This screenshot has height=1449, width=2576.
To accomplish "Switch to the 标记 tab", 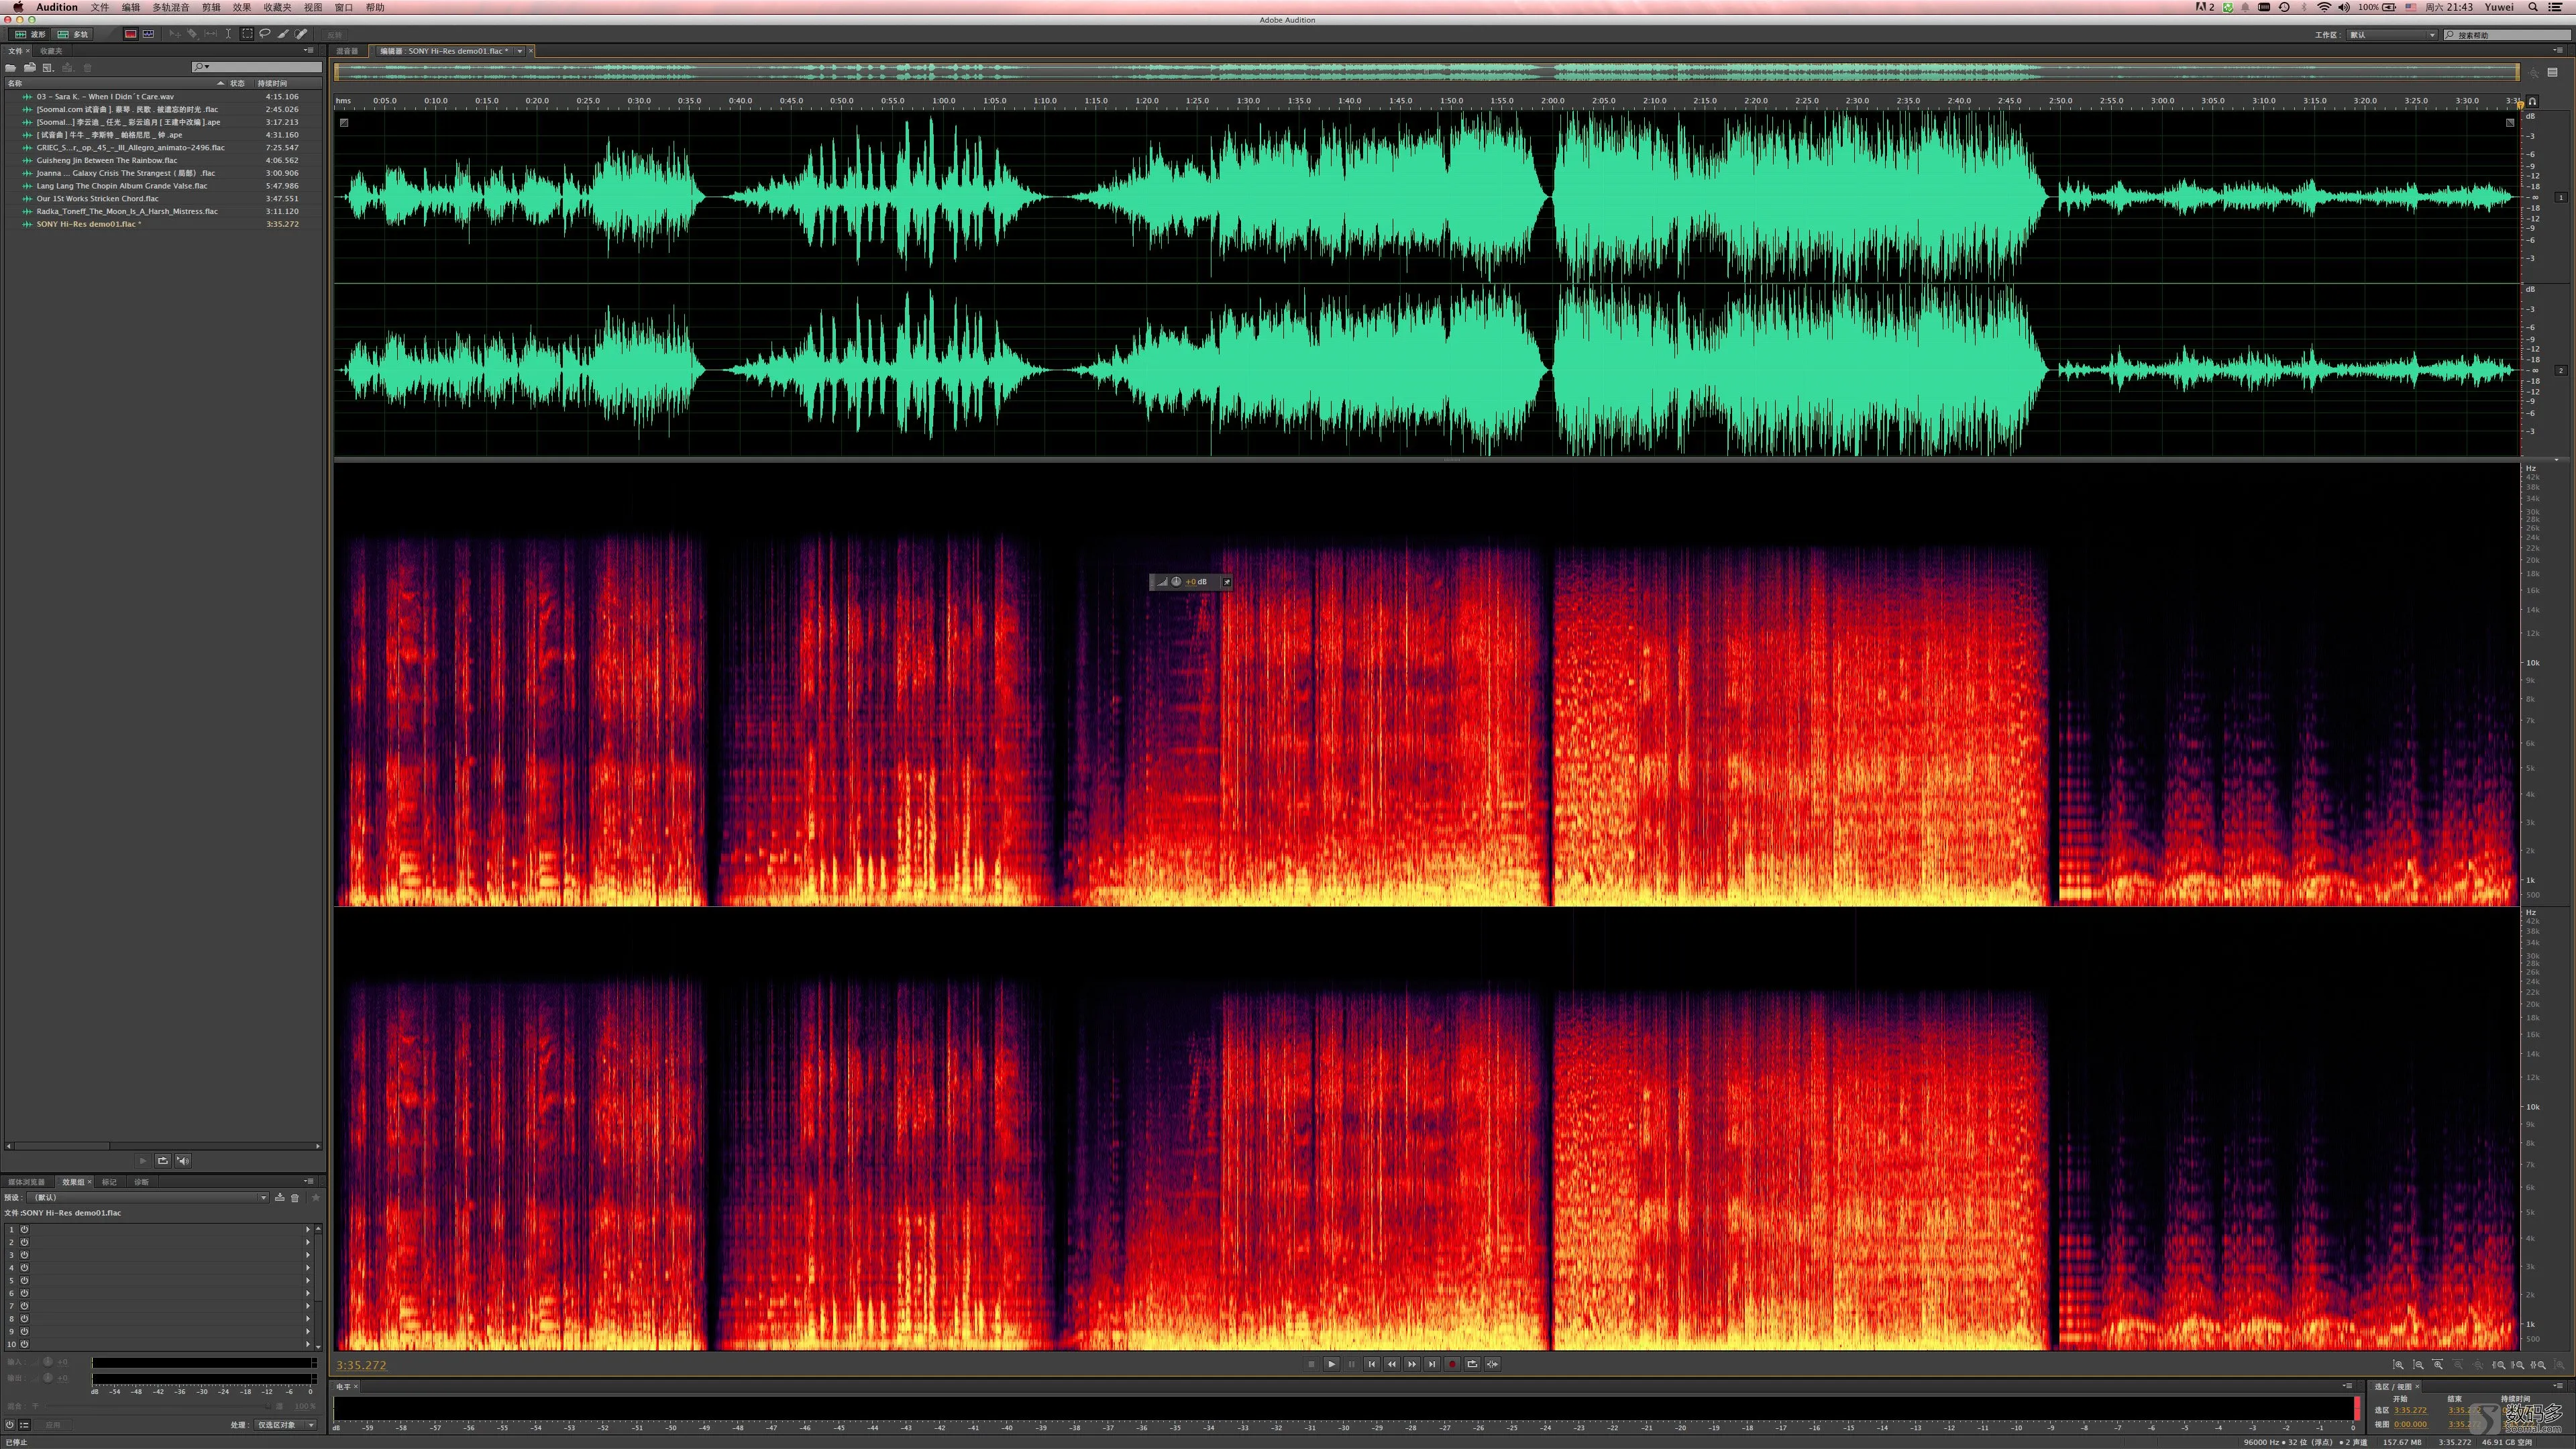I will 109,1182.
